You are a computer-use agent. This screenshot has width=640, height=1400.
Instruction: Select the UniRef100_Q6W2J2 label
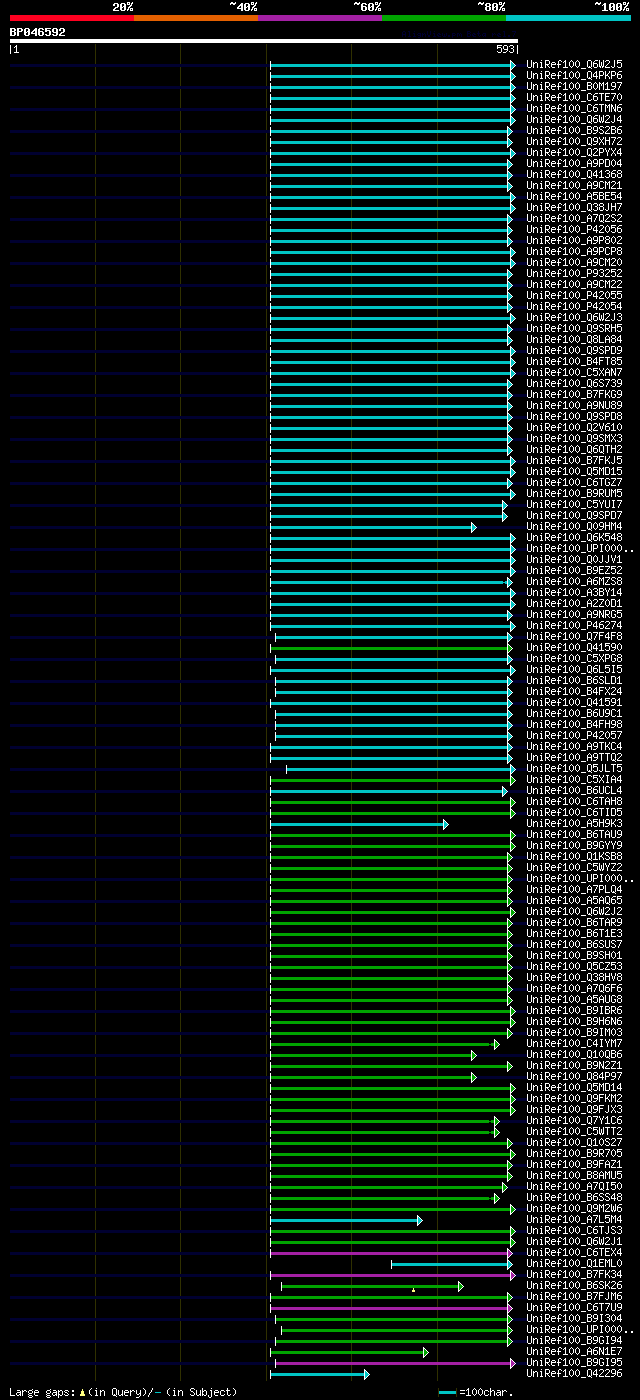pyautogui.click(x=574, y=911)
